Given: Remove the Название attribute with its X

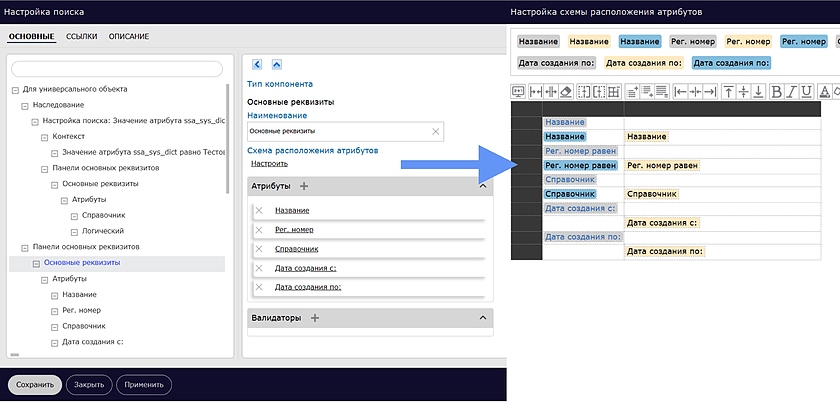Looking at the screenshot, I should pyautogui.click(x=259, y=210).
